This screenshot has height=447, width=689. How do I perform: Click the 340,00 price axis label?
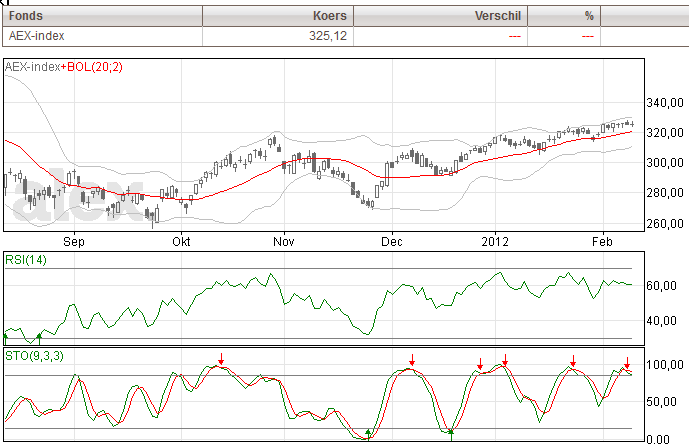[665, 103]
